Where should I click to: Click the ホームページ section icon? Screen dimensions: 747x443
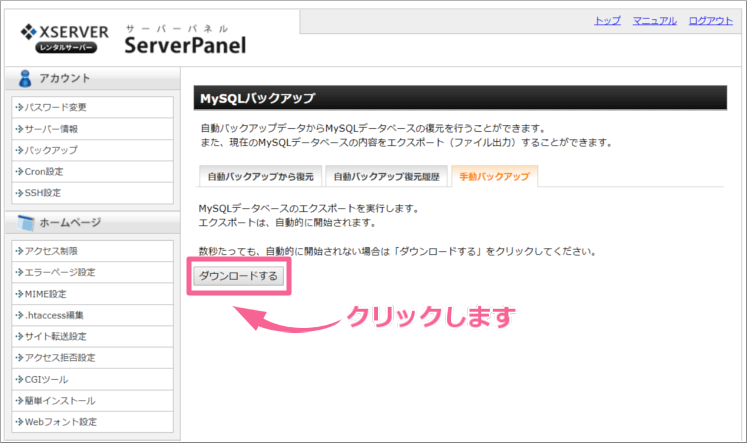(25, 222)
